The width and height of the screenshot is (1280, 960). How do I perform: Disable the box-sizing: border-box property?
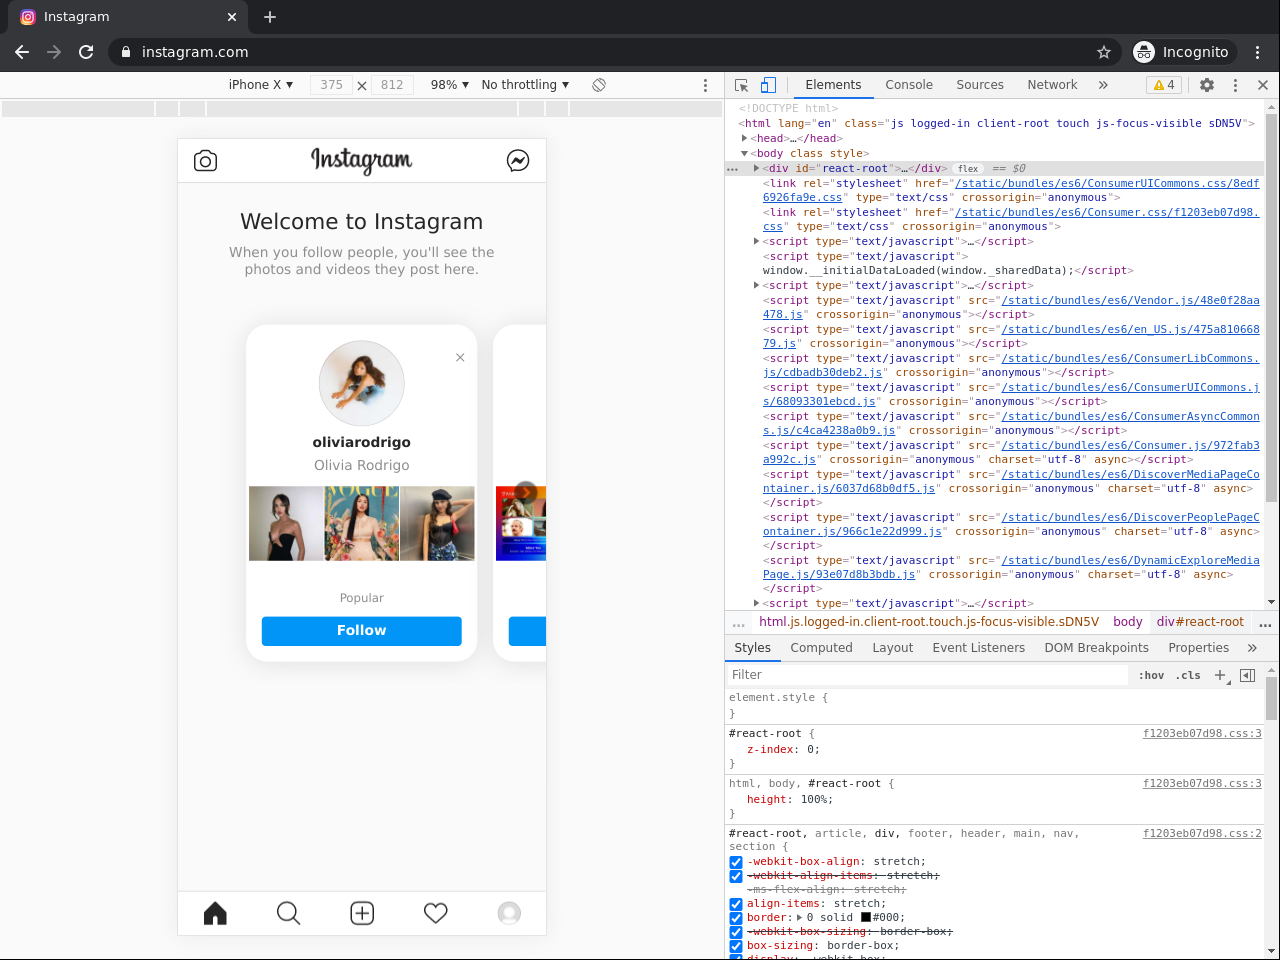click(x=736, y=946)
